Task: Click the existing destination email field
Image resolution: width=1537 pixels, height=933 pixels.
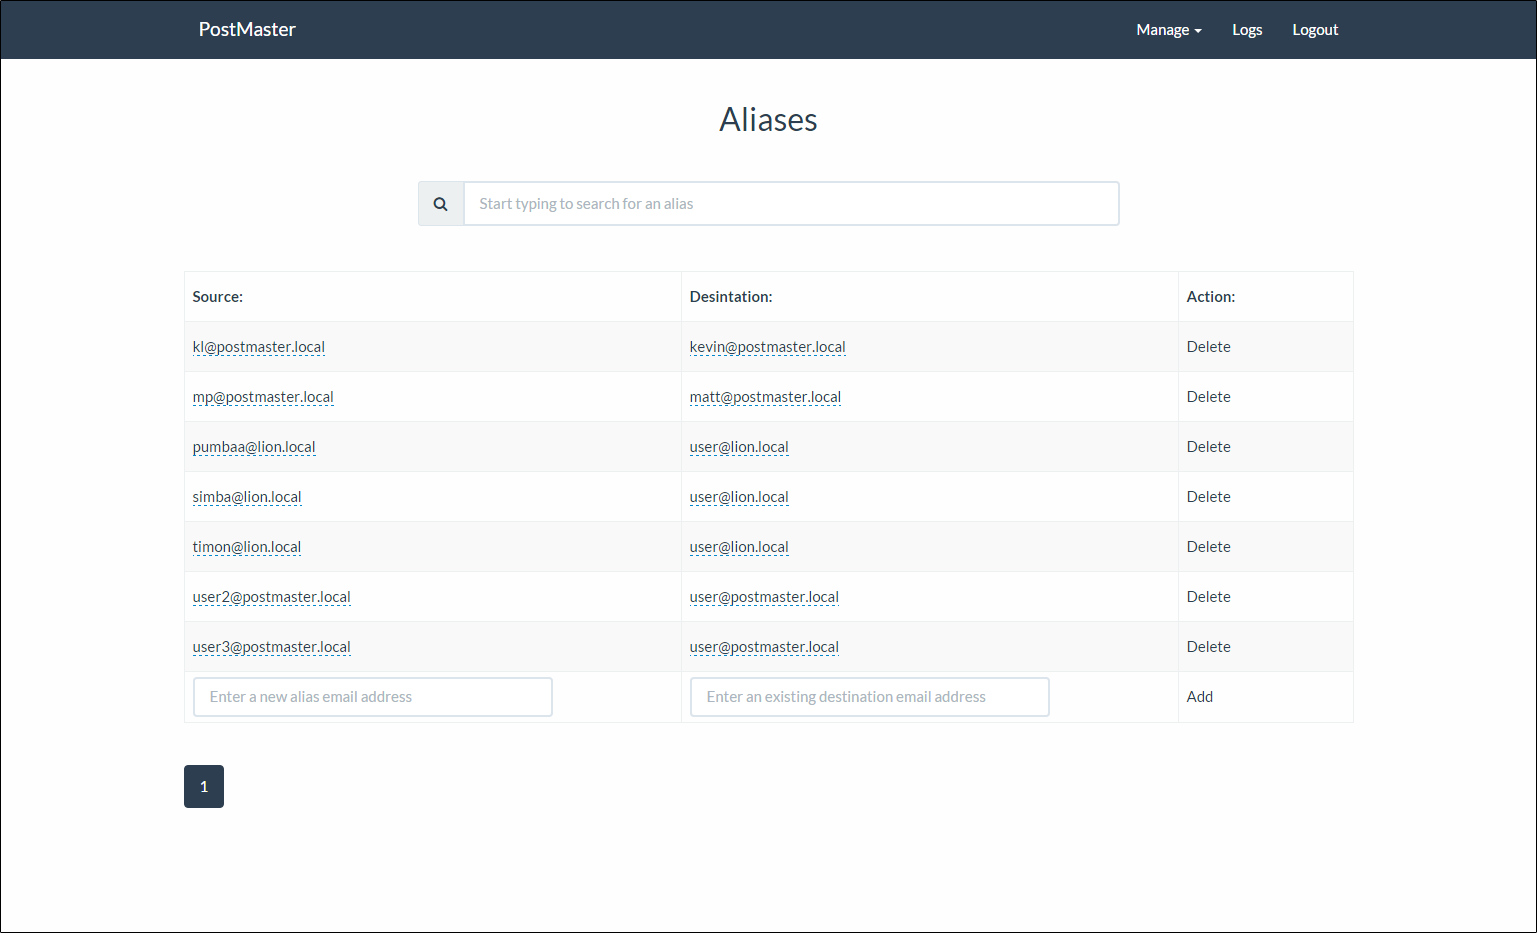Action: 869,697
